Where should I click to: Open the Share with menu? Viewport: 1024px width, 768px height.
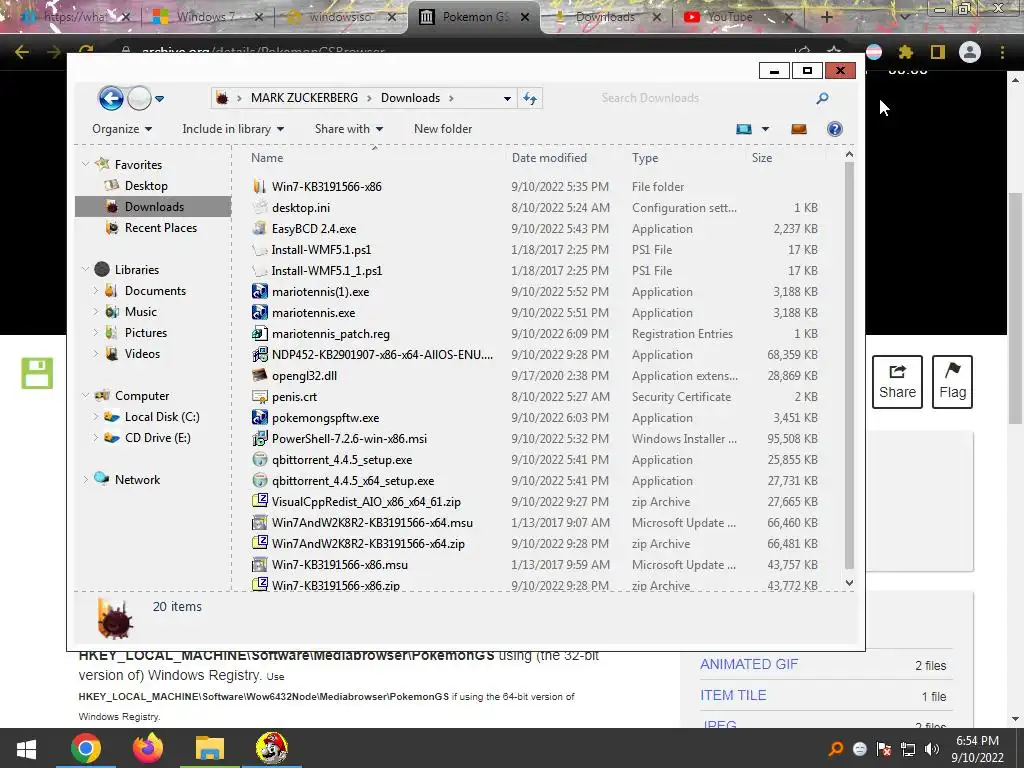pyautogui.click(x=349, y=129)
